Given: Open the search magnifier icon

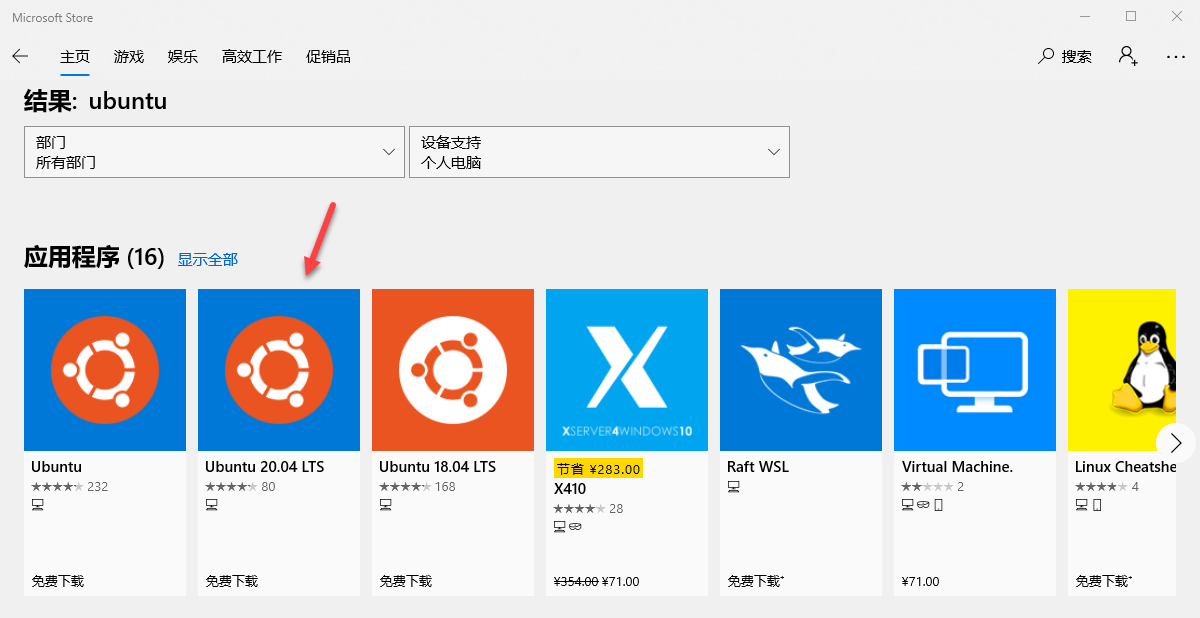Looking at the screenshot, I should pyautogui.click(x=1046, y=57).
